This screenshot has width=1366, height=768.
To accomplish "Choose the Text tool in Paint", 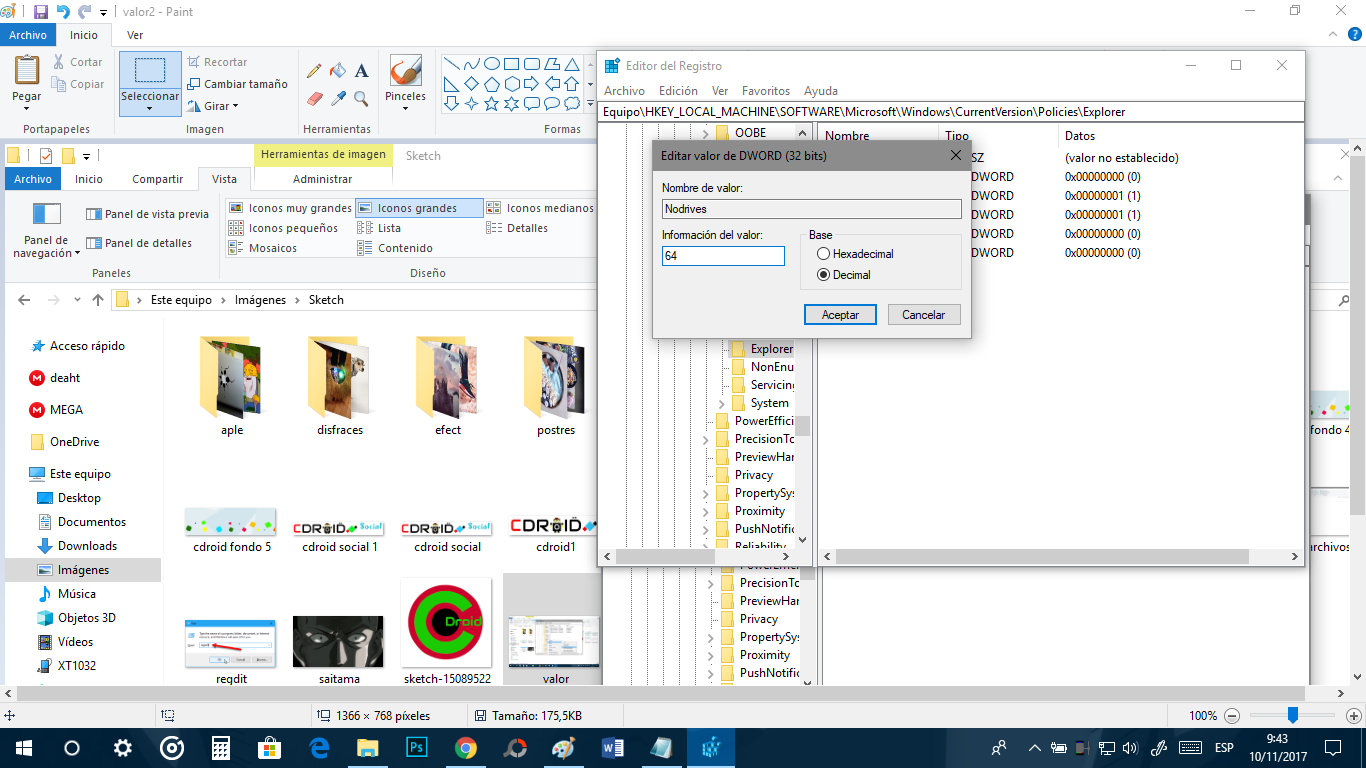I will [361, 71].
